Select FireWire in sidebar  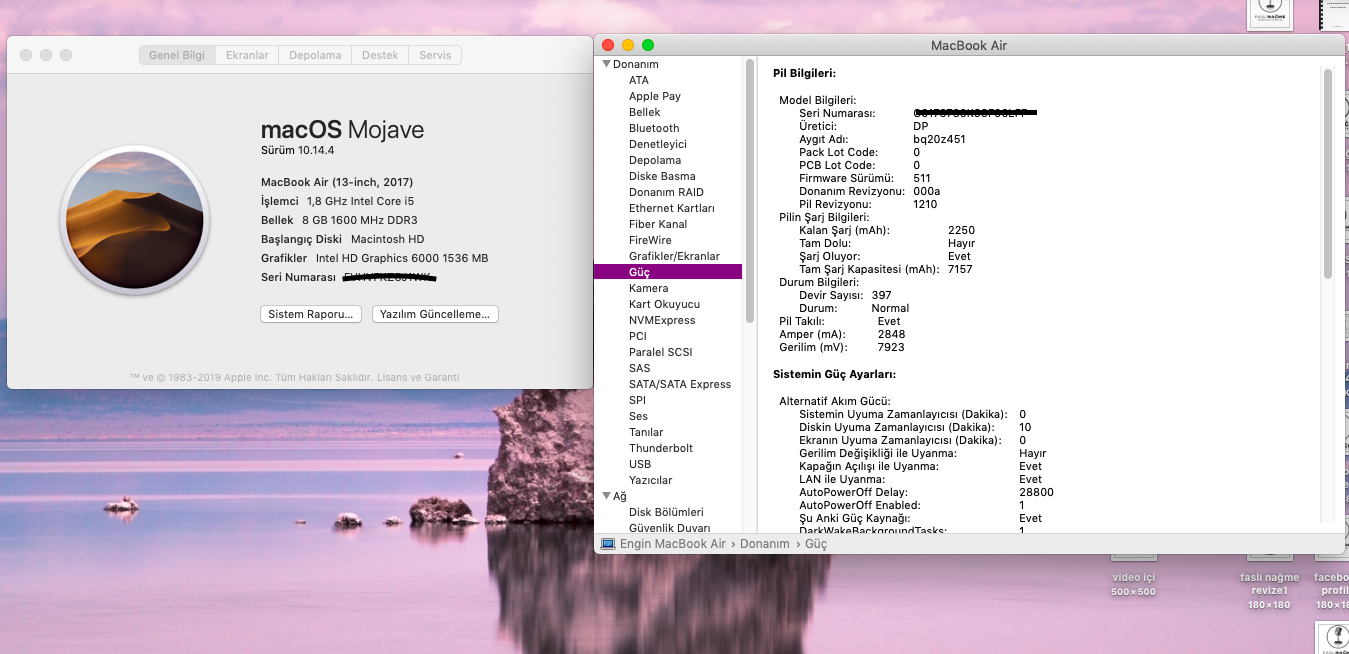[x=650, y=240]
